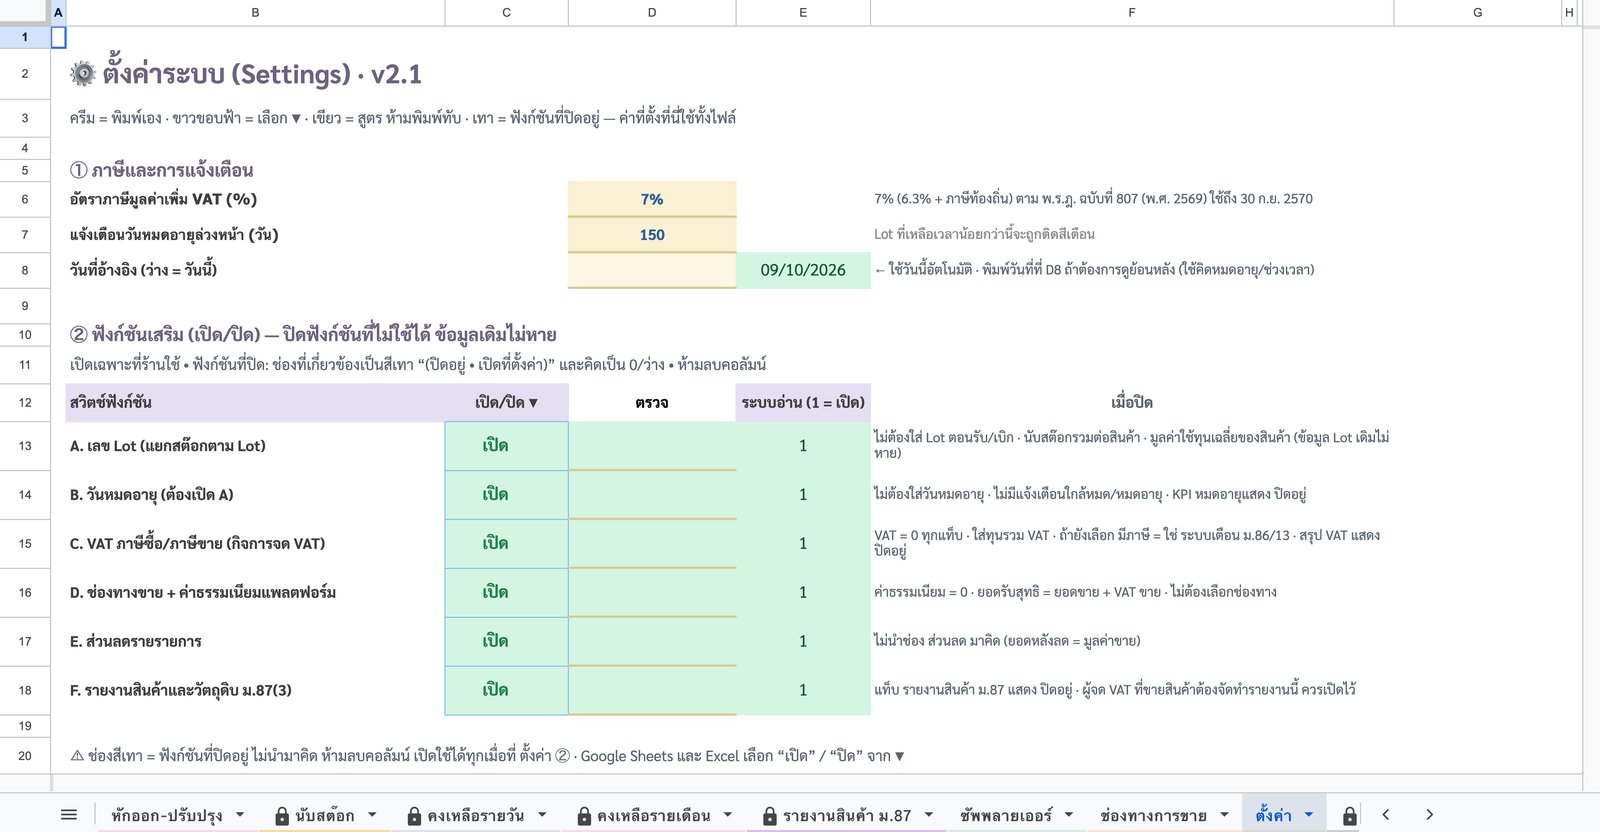The image size is (1600, 832).
Task: Open the ตั้งค่า tab dropdown arrow
Action: click(1309, 815)
